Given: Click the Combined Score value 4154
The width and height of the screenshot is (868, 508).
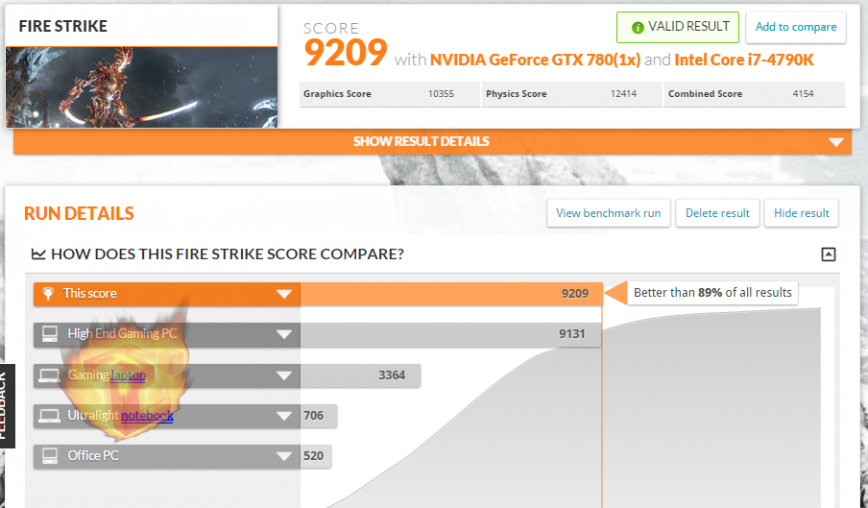Looking at the screenshot, I should click(803, 94).
